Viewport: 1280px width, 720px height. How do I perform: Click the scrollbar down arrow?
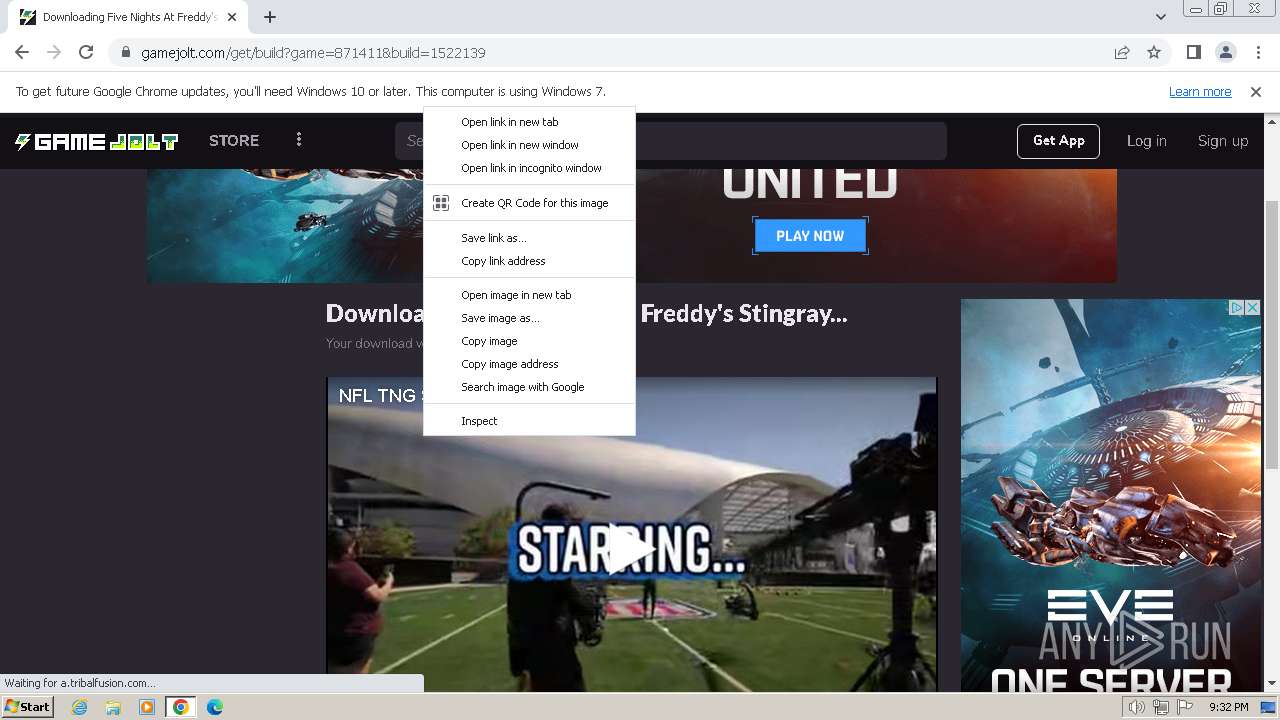pos(1272,683)
